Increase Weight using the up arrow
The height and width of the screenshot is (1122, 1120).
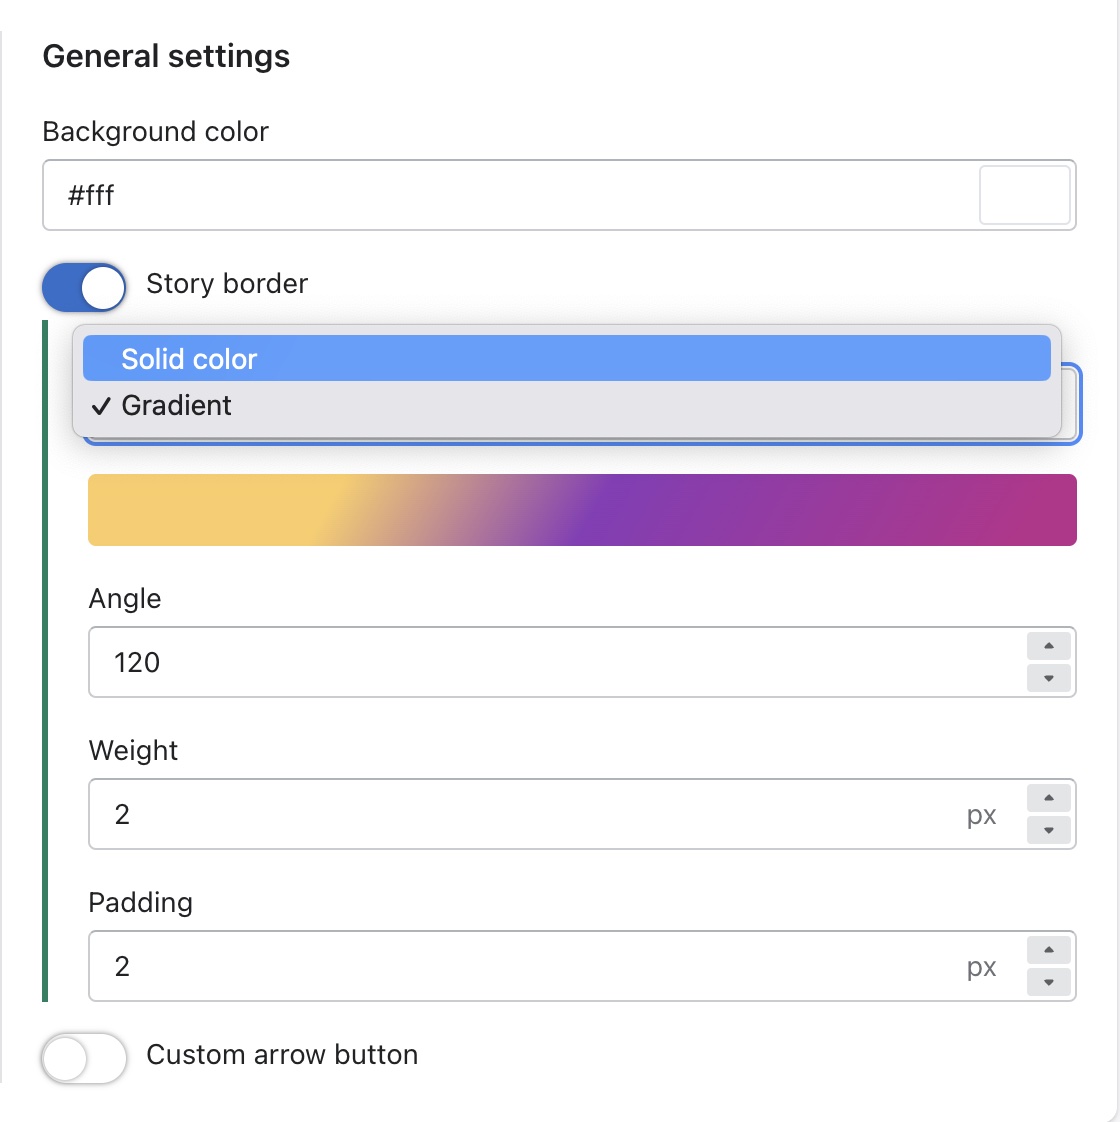point(1048,798)
